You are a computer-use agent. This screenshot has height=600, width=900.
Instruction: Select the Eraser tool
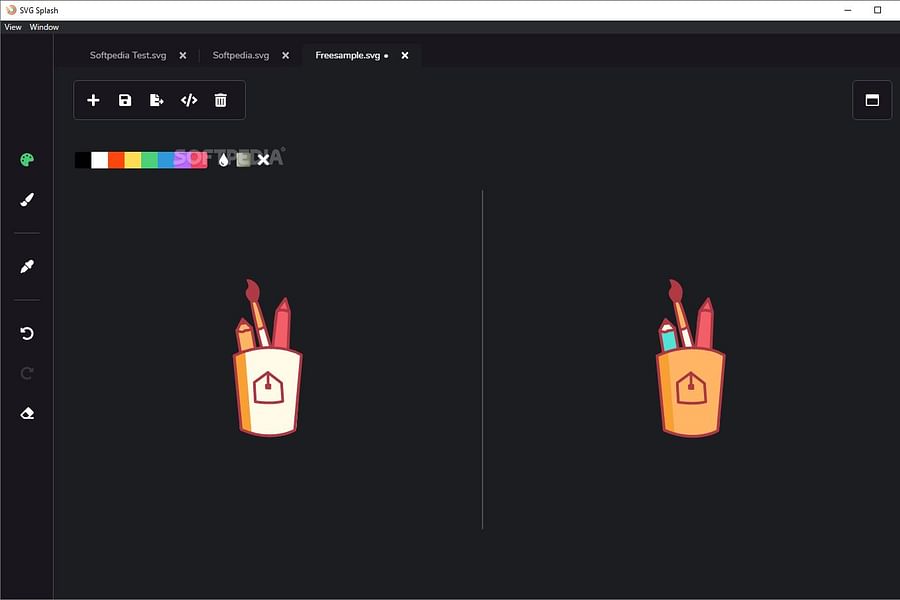(26, 412)
